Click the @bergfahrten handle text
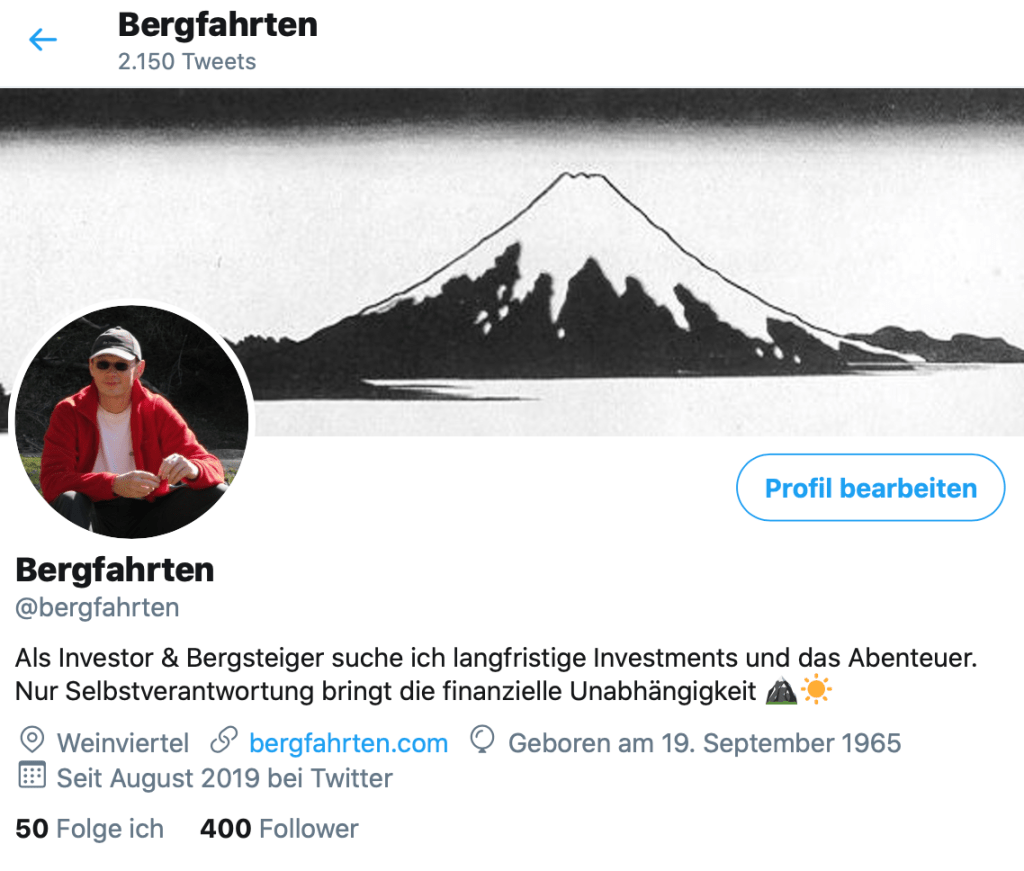 tap(97, 607)
